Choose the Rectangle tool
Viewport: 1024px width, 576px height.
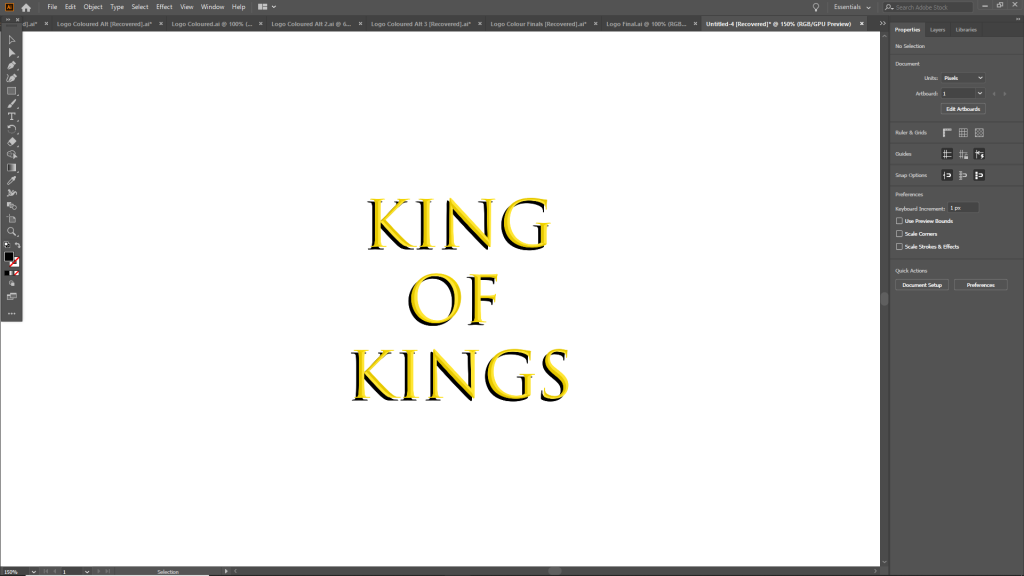[12, 91]
